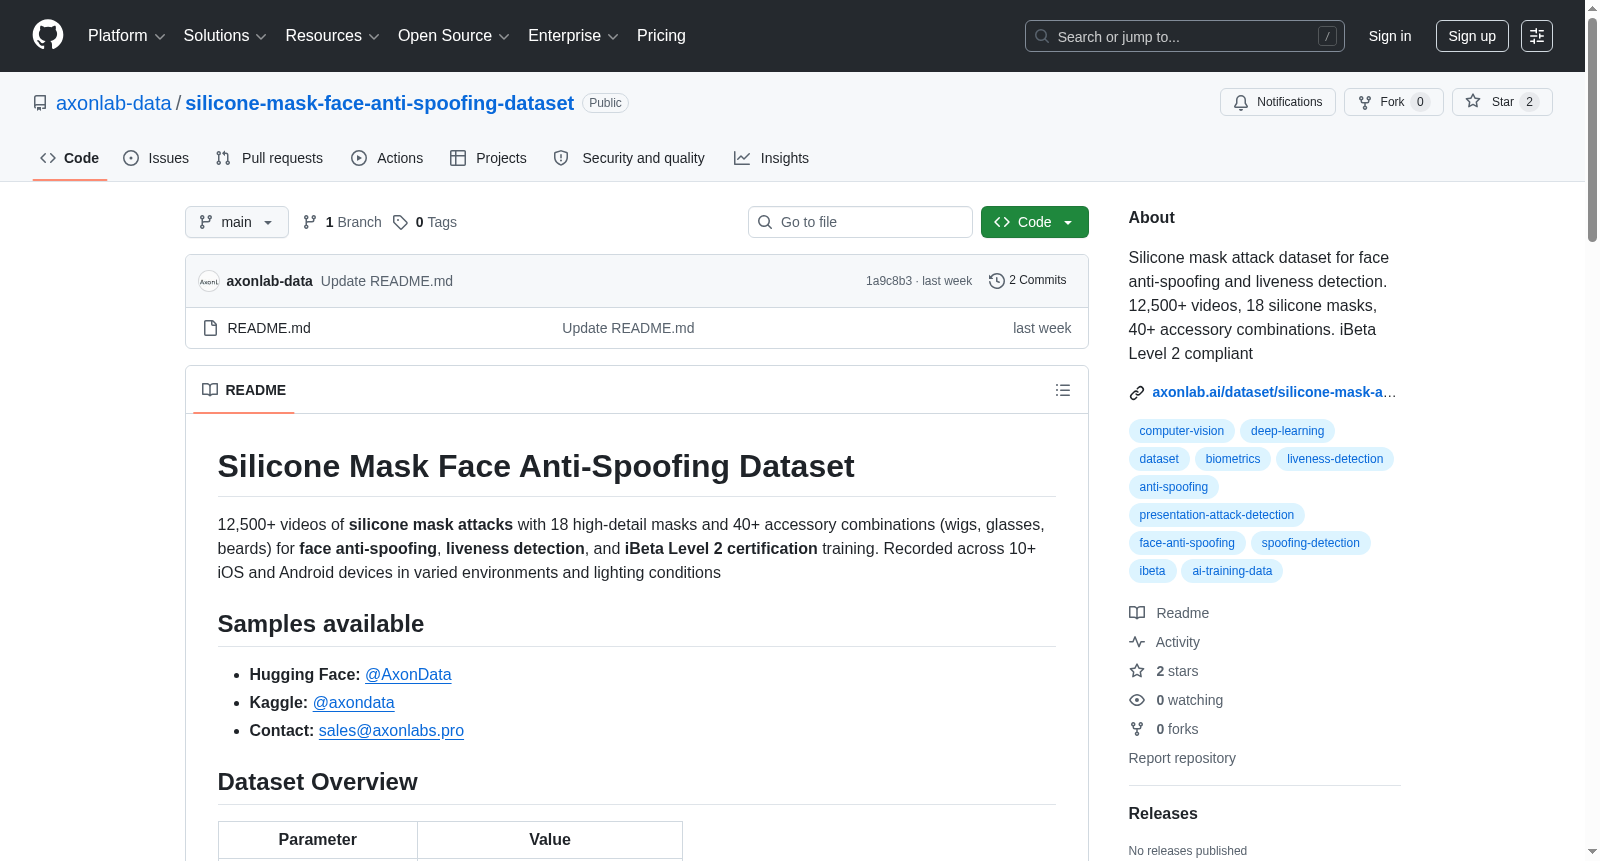Click the pulse icon beside Activity
1600x861 pixels.
click(1137, 642)
